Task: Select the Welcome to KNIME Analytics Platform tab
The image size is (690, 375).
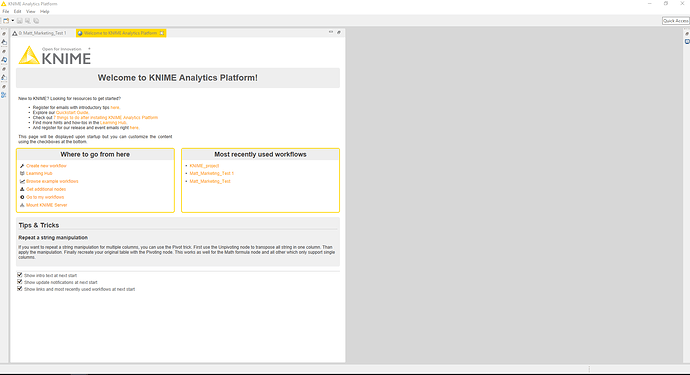Action: tap(120, 33)
